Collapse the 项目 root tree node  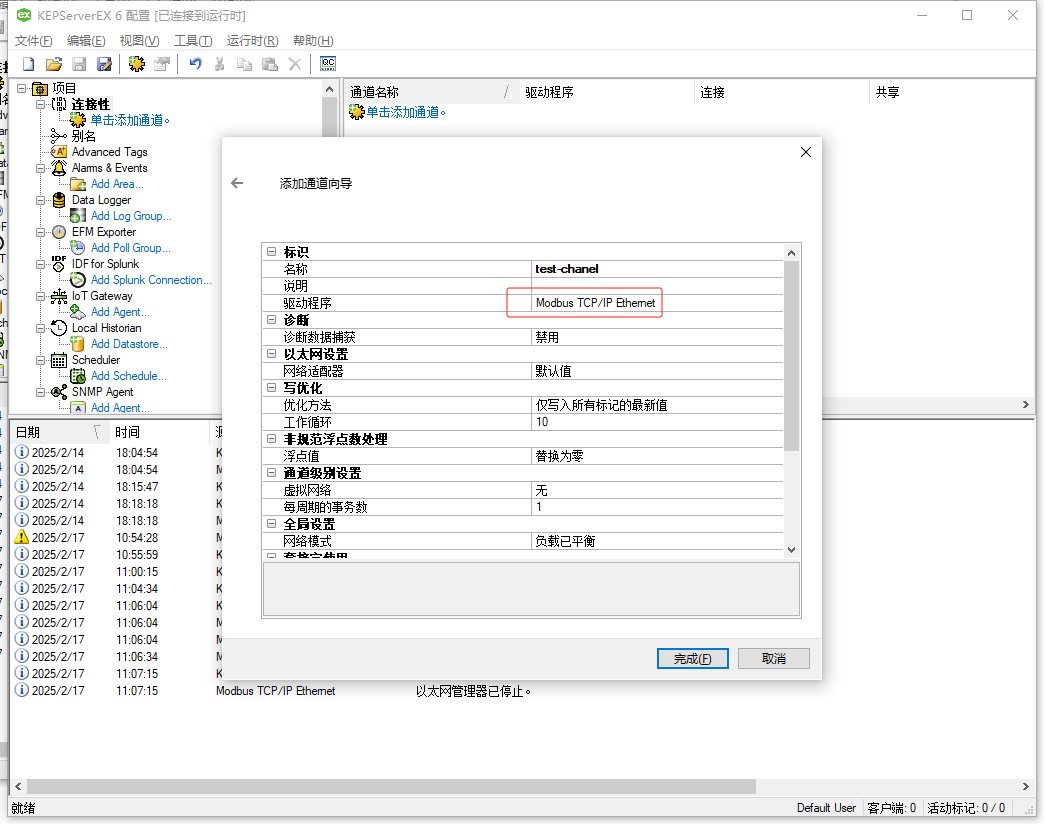click(22, 88)
